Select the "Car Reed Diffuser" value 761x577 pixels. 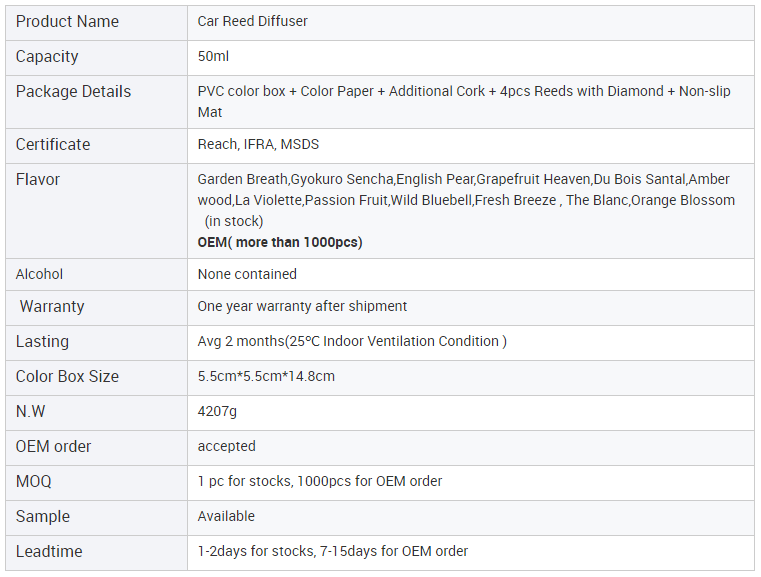point(255,22)
